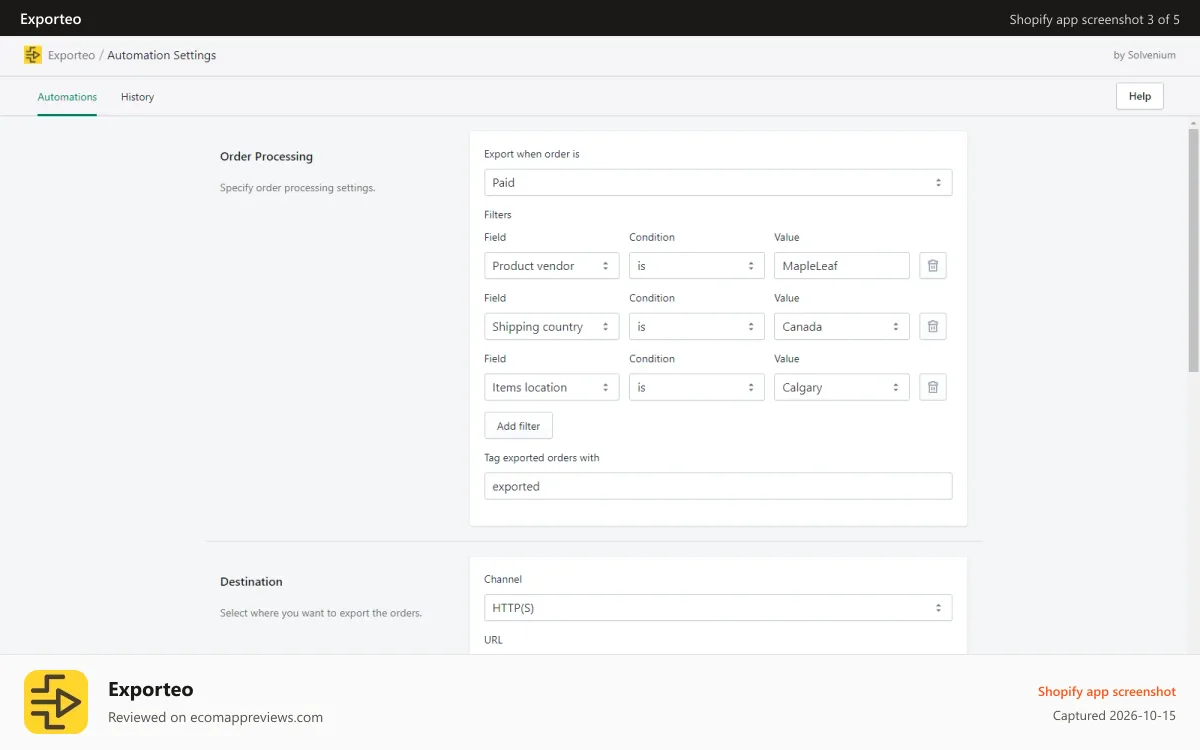The height and width of the screenshot is (750, 1200).
Task: Click the page vertical scrollbar
Action: 1193,250
